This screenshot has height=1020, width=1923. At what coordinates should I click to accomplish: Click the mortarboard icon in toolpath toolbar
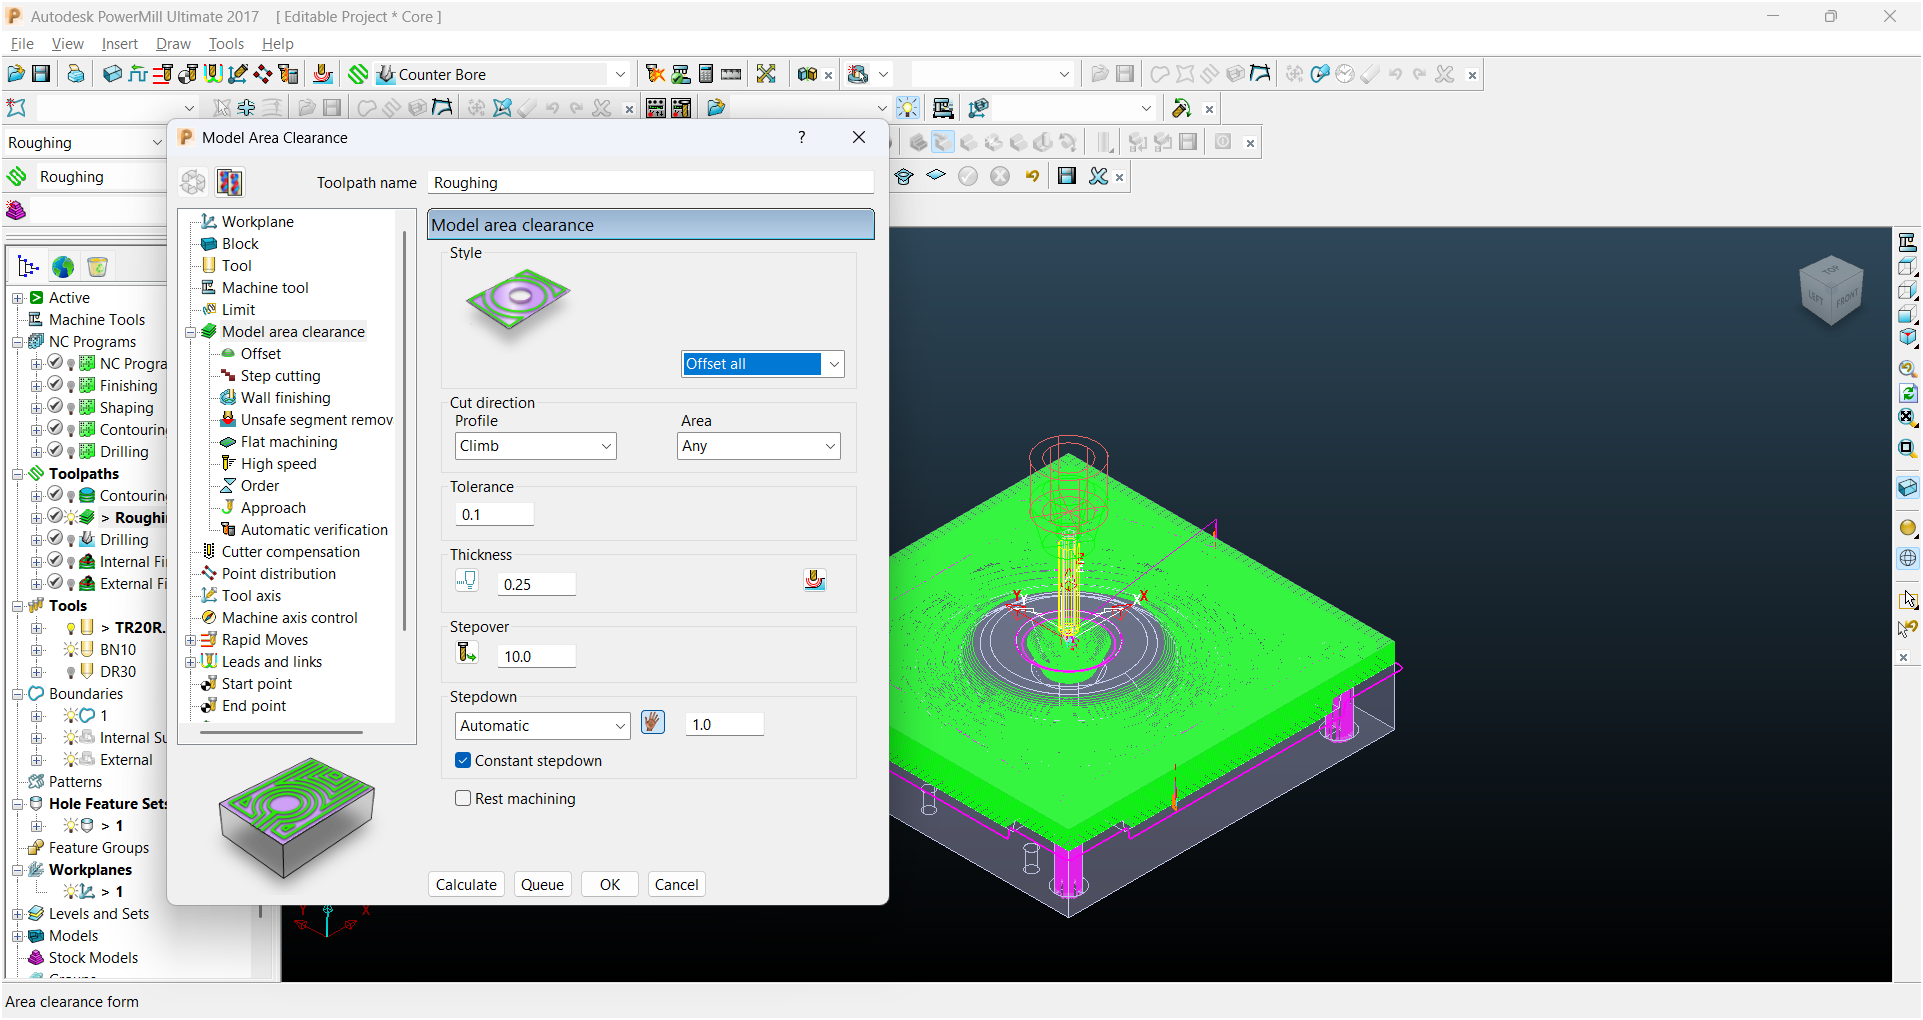(x=904, y=176)
